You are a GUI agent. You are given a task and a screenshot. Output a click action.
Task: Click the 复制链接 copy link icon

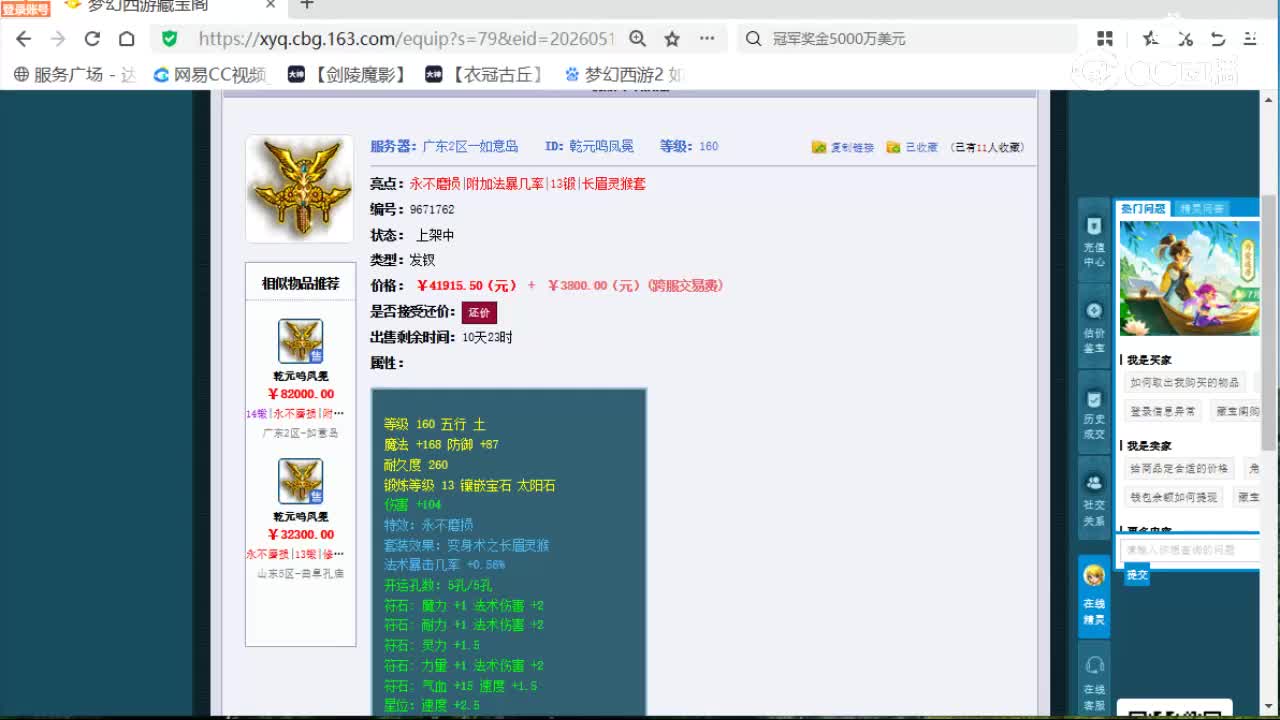point(819,147)
